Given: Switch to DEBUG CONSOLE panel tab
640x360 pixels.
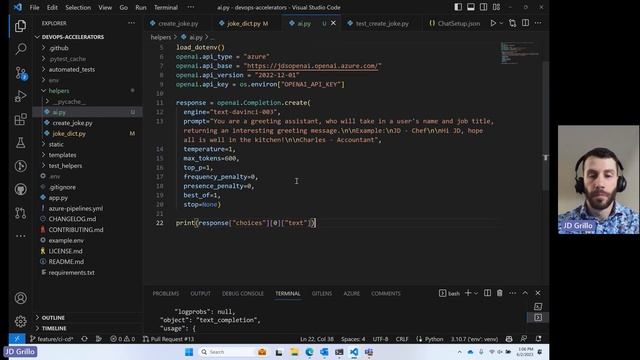Looking at the screenshot, I should click(x=243, y=293).
